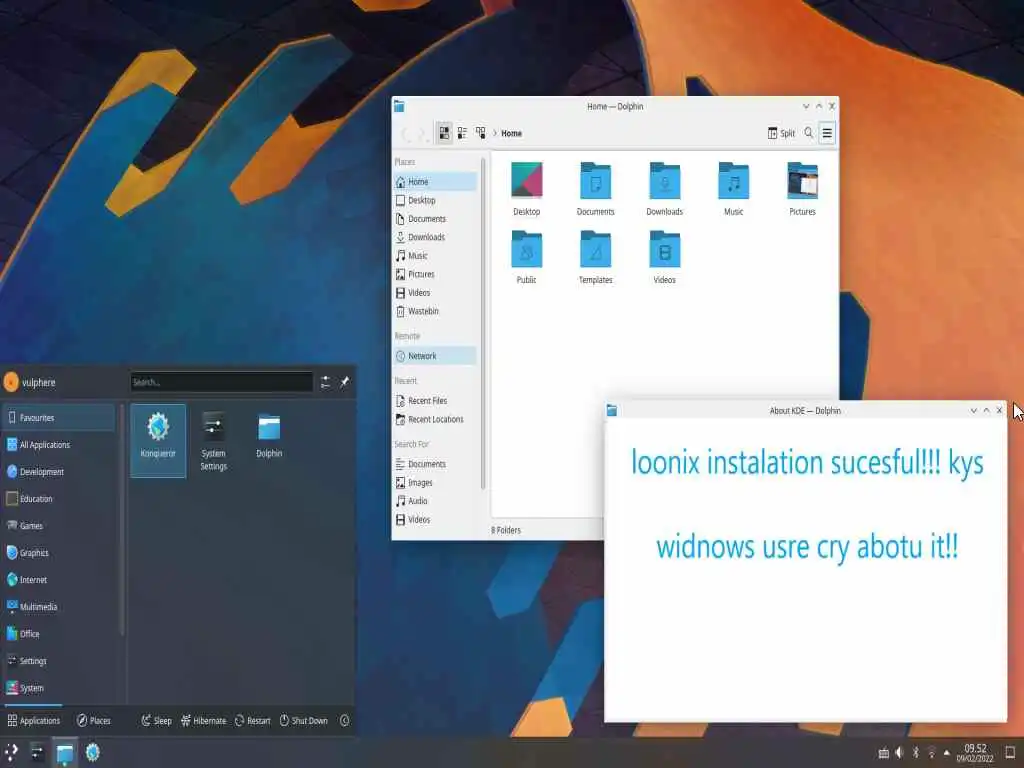The width and height of the screenshot is (1024, 768).
Task: Open Documents in Places sidebar
Action: pyautogui.click(x=436, y=219)
